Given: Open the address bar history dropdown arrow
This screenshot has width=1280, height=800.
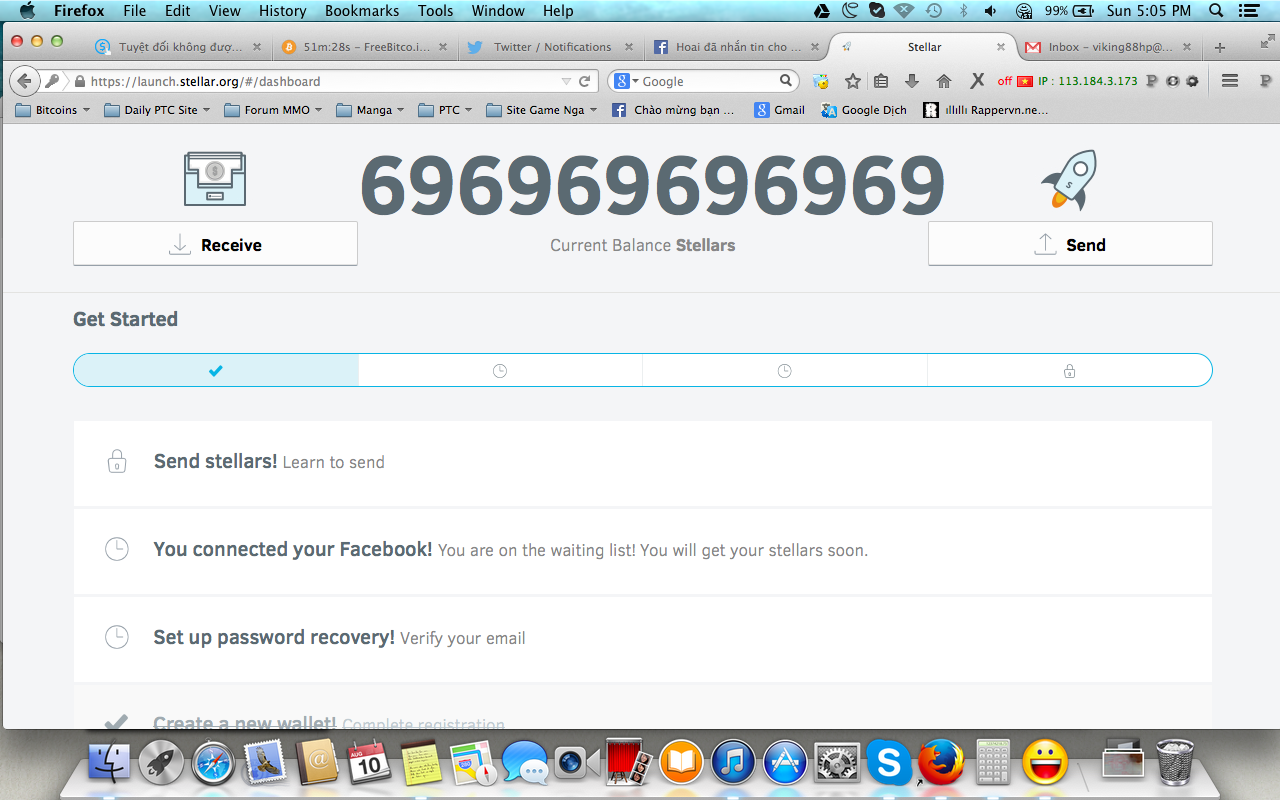Looking at the screenshot, I should [x=567, y=81].
